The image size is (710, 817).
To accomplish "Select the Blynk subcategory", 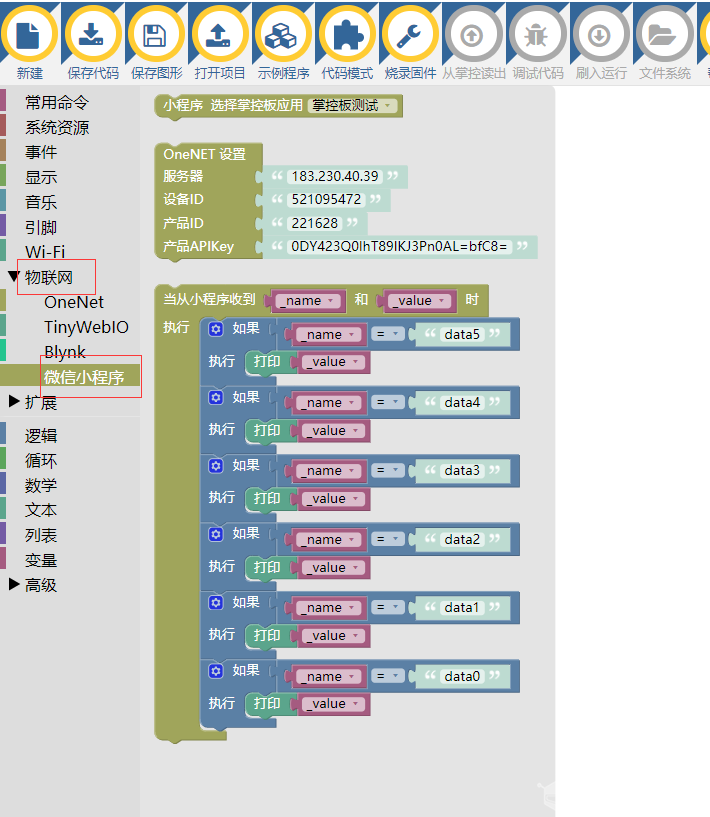I will 65,352.
